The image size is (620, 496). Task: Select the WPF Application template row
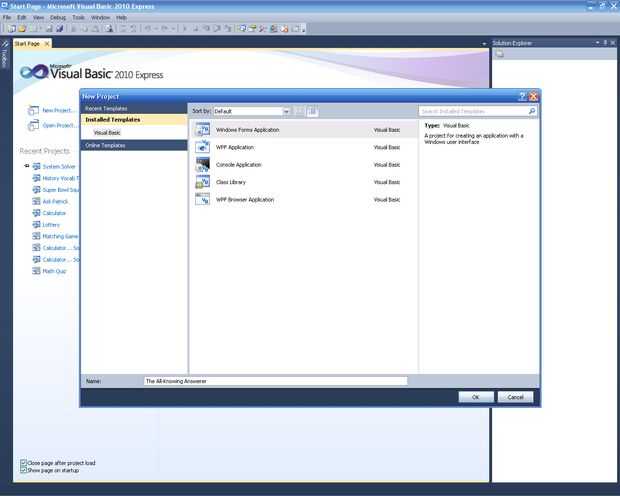[304, 147]
